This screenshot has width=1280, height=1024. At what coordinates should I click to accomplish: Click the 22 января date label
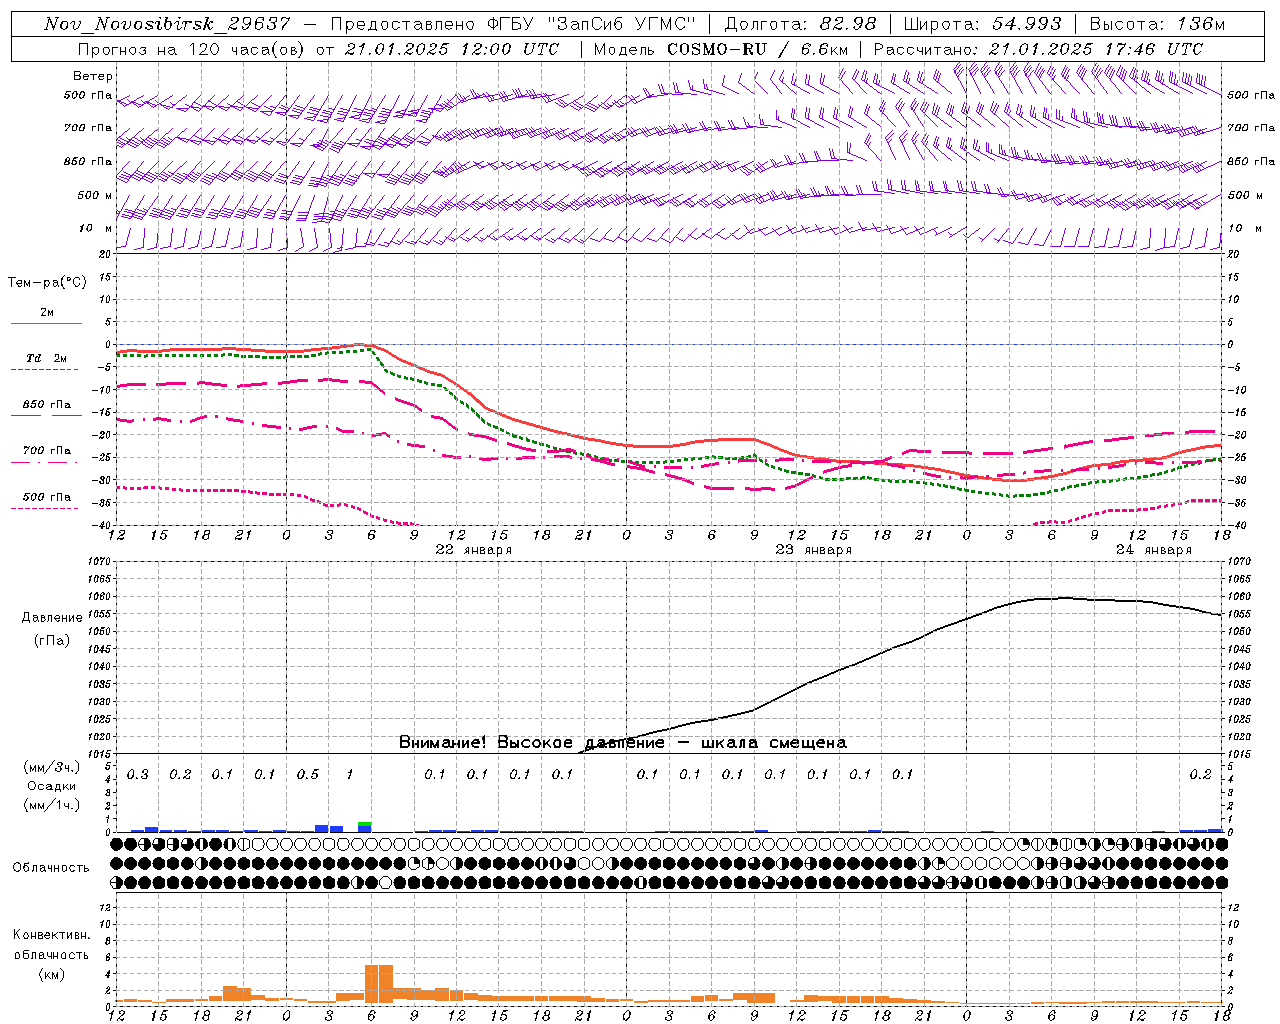(473, 550)
